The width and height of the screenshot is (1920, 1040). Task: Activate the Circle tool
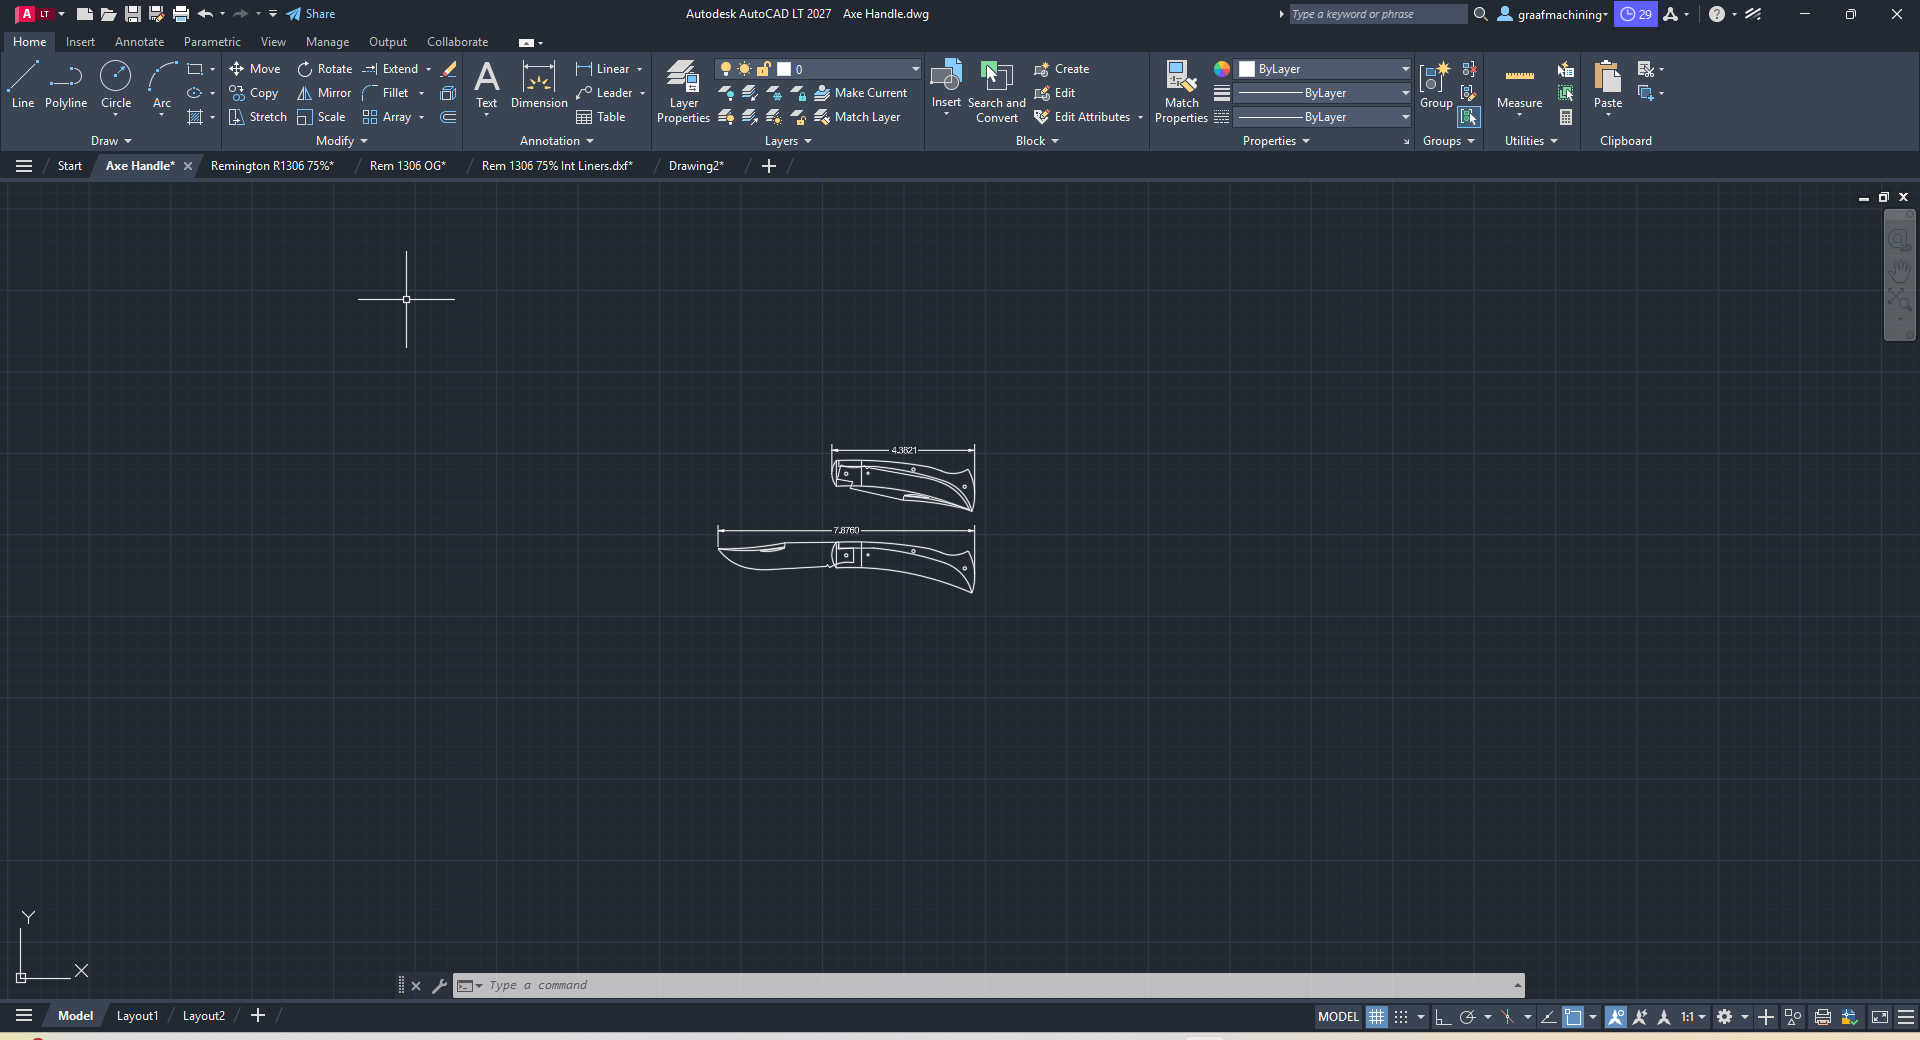click(x=116, y=84)
